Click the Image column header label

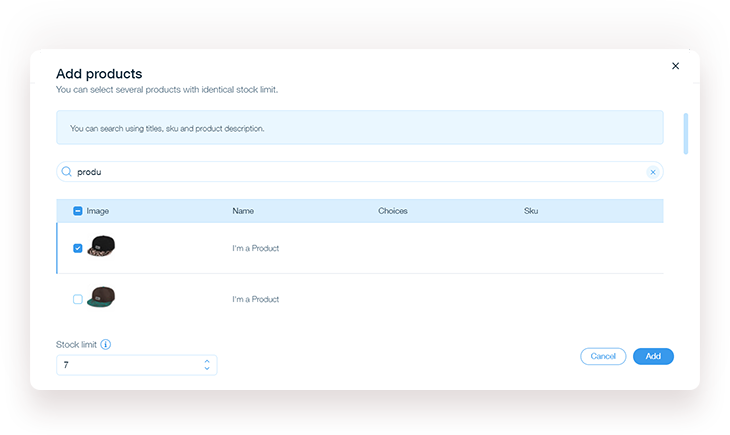pos(97,211)
